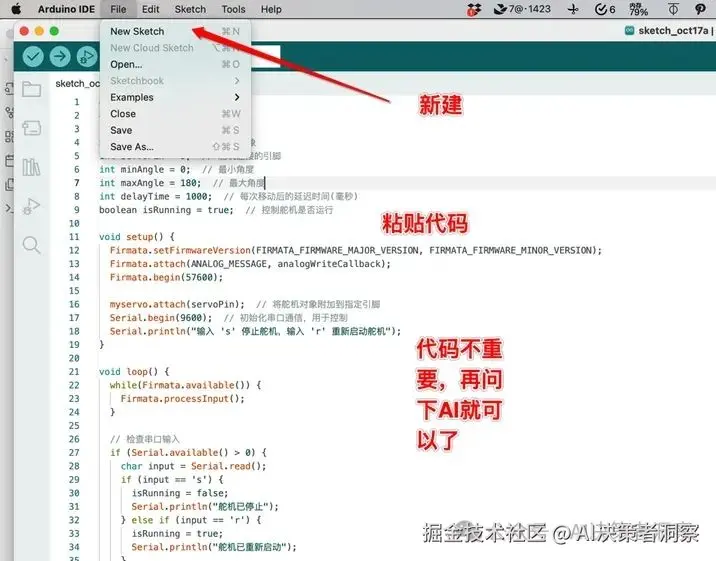
Task: Open the Help menu
Action: (271, 9)
